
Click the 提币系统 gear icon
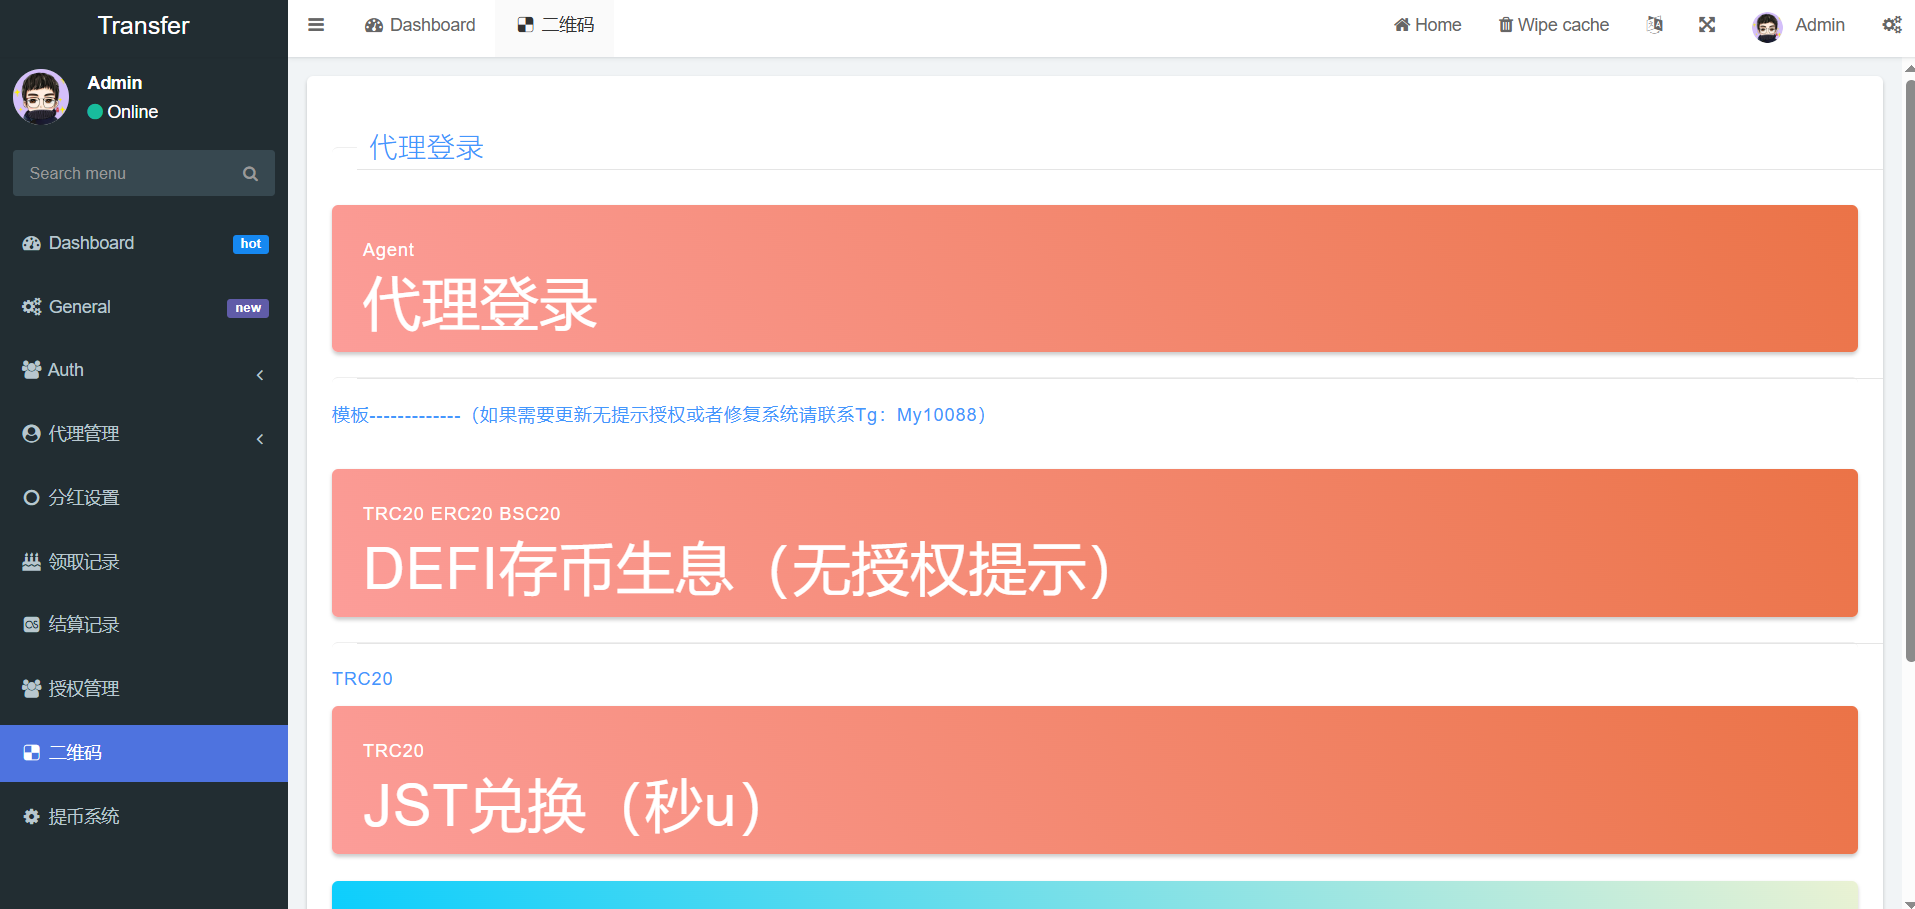pyautogui.click(x=31, y=817)
